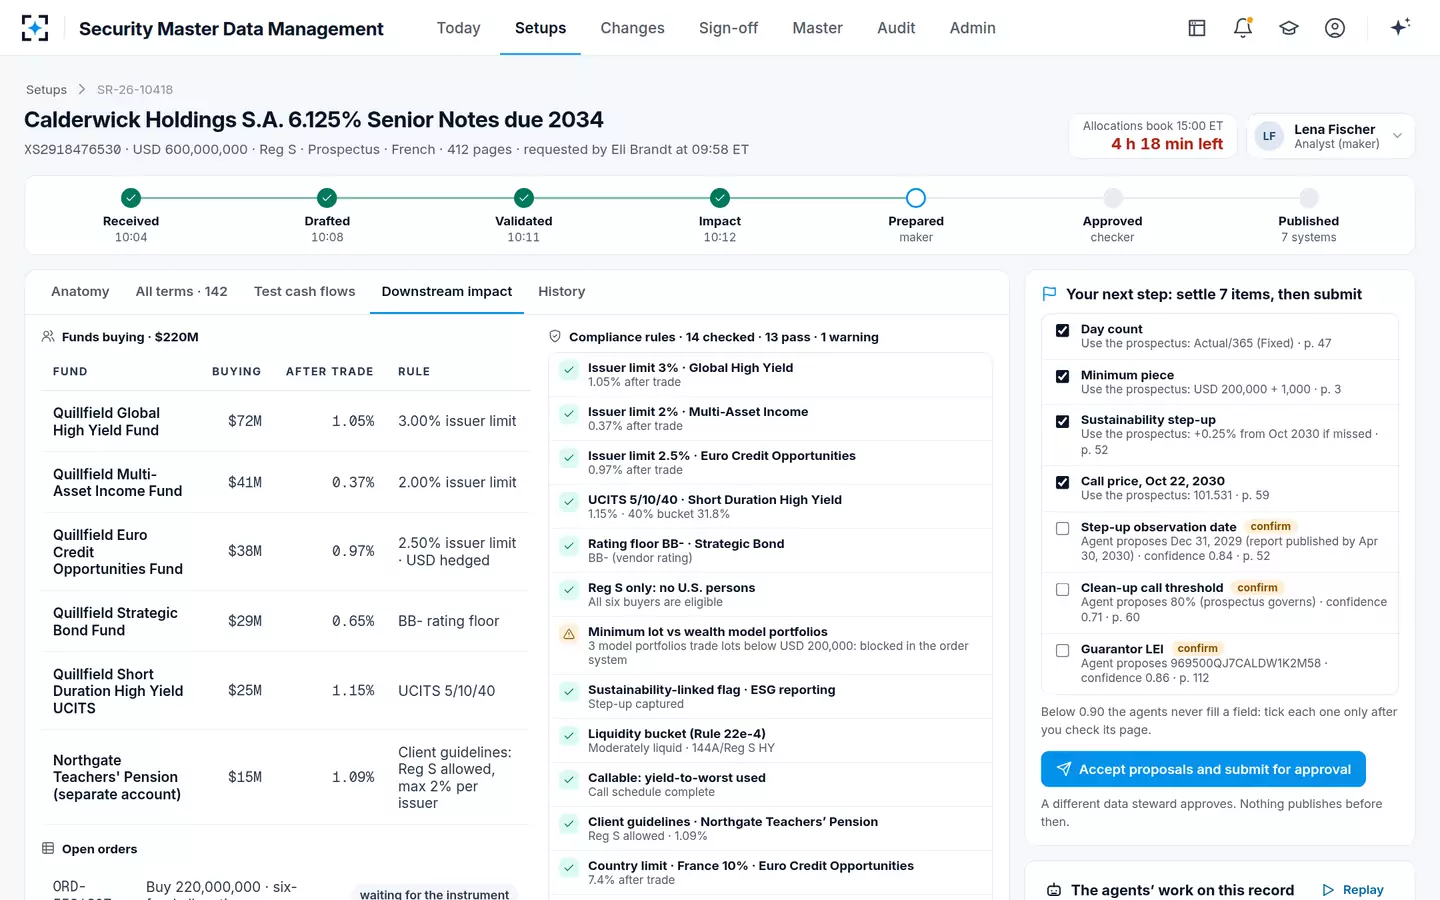Click the Open orders table icon
Image resolution: width=1440 pixels, height=900 pixels.
[x=48, y=849]
